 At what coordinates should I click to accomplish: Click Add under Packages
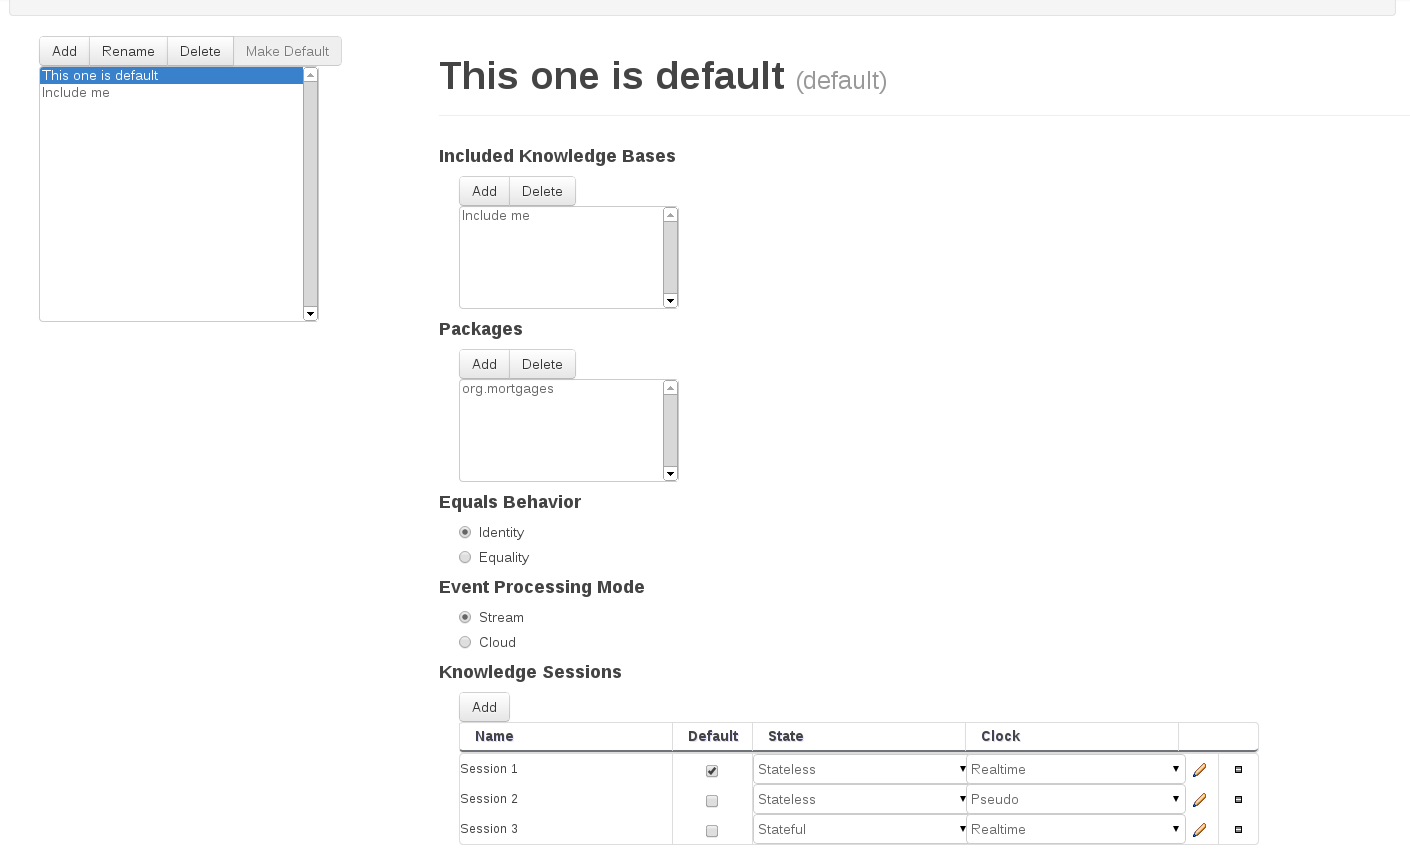484,364
